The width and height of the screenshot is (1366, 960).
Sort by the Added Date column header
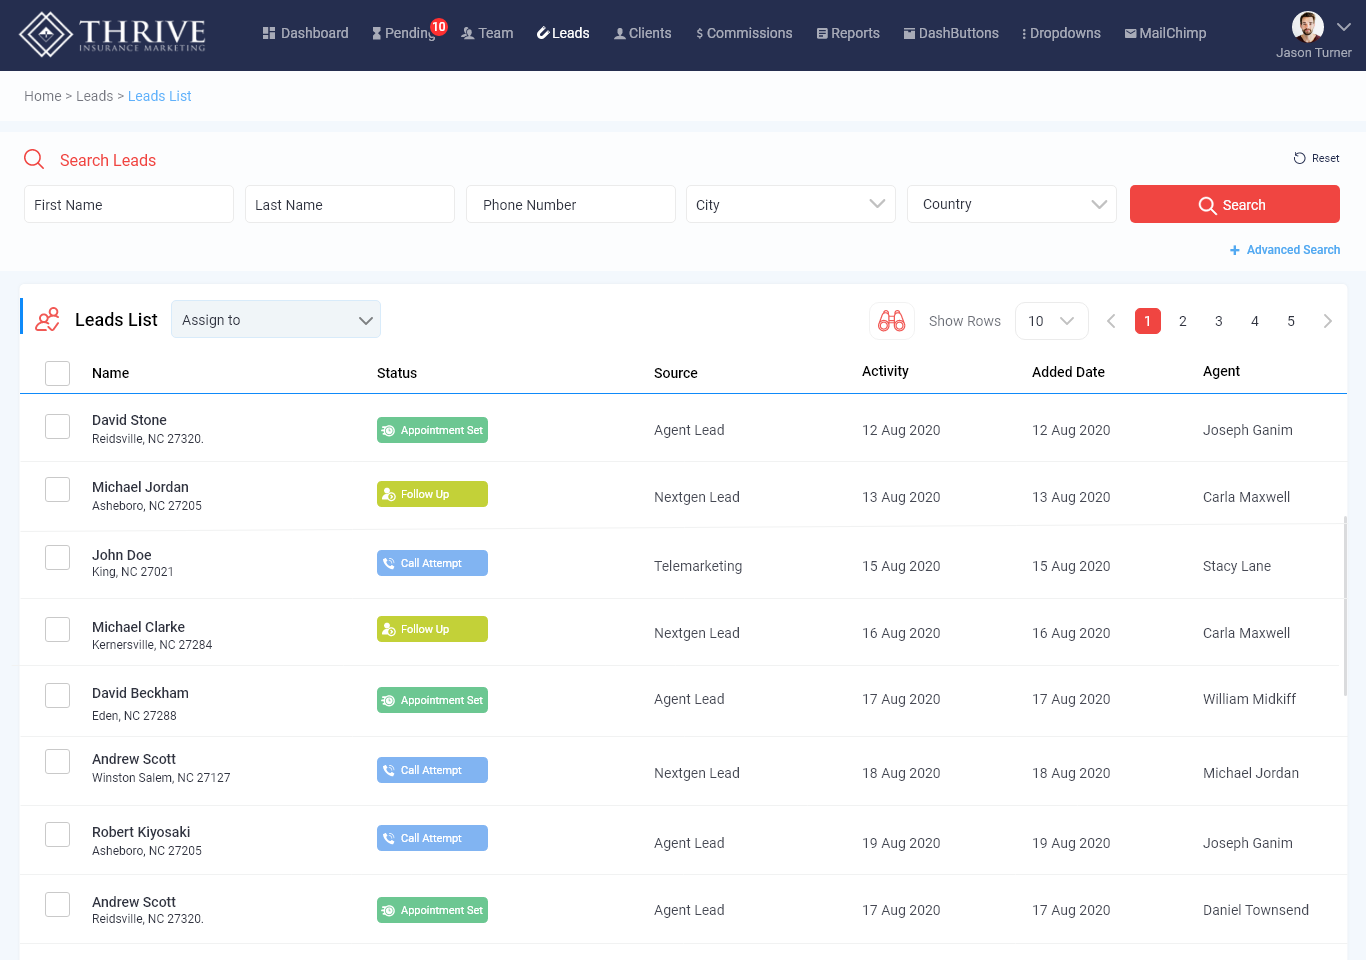pyautogui.click(x=1068, y=372)
